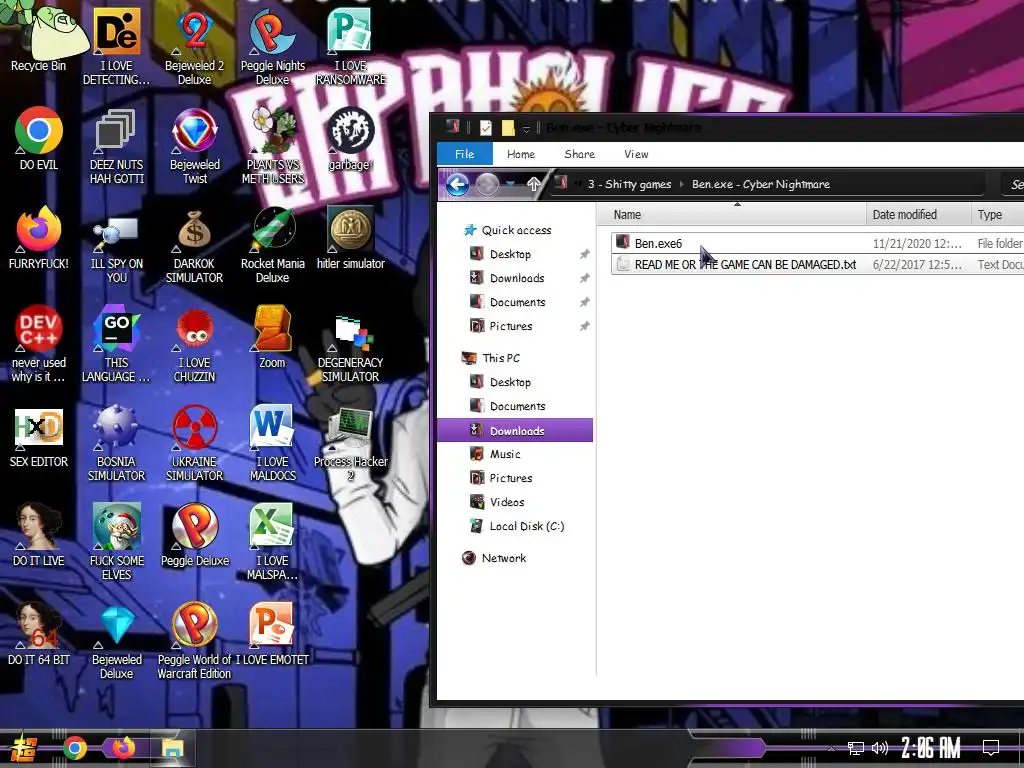This screenshot has width=1024, height=768.
Task: Open the UKRAINE SIMULATOR radiation icon
Action: pyautogui.click(x=194, y=443)
